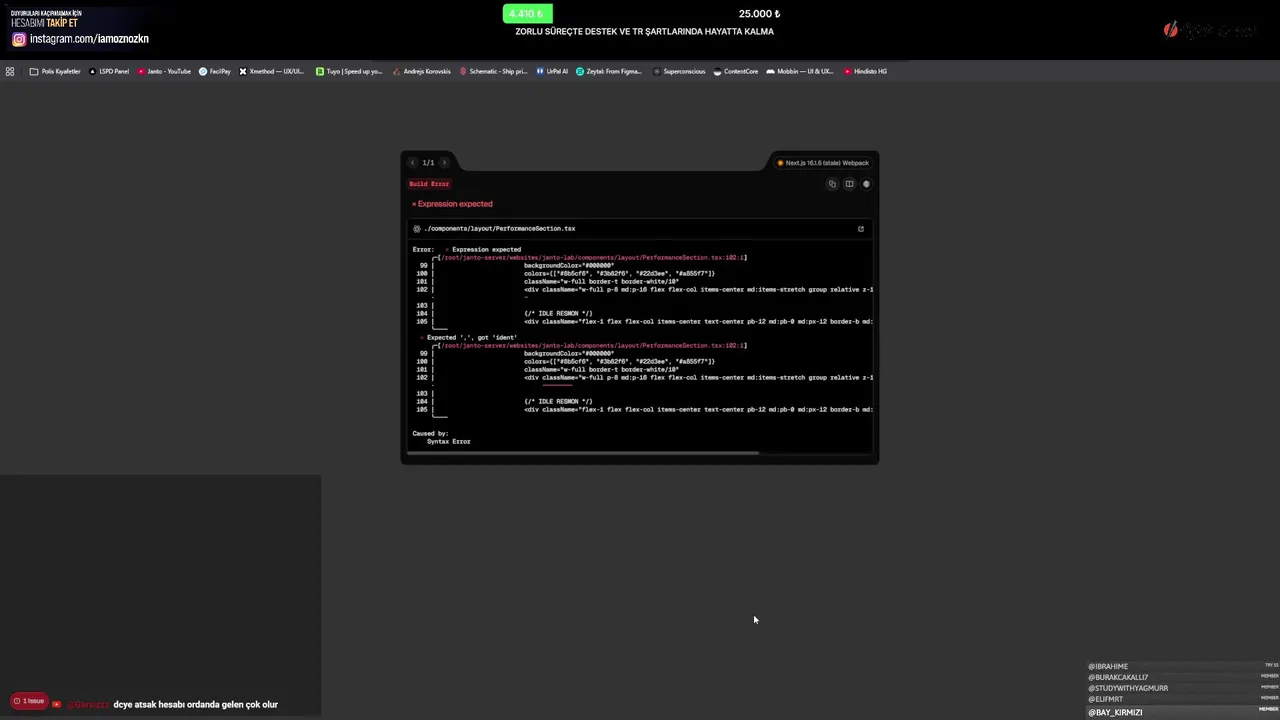The height and width of the screenshot is (720, 1280).
Task: Click Next.js 16.1.6 (stale) Webpack badge
Action: [x=823, y=163]
